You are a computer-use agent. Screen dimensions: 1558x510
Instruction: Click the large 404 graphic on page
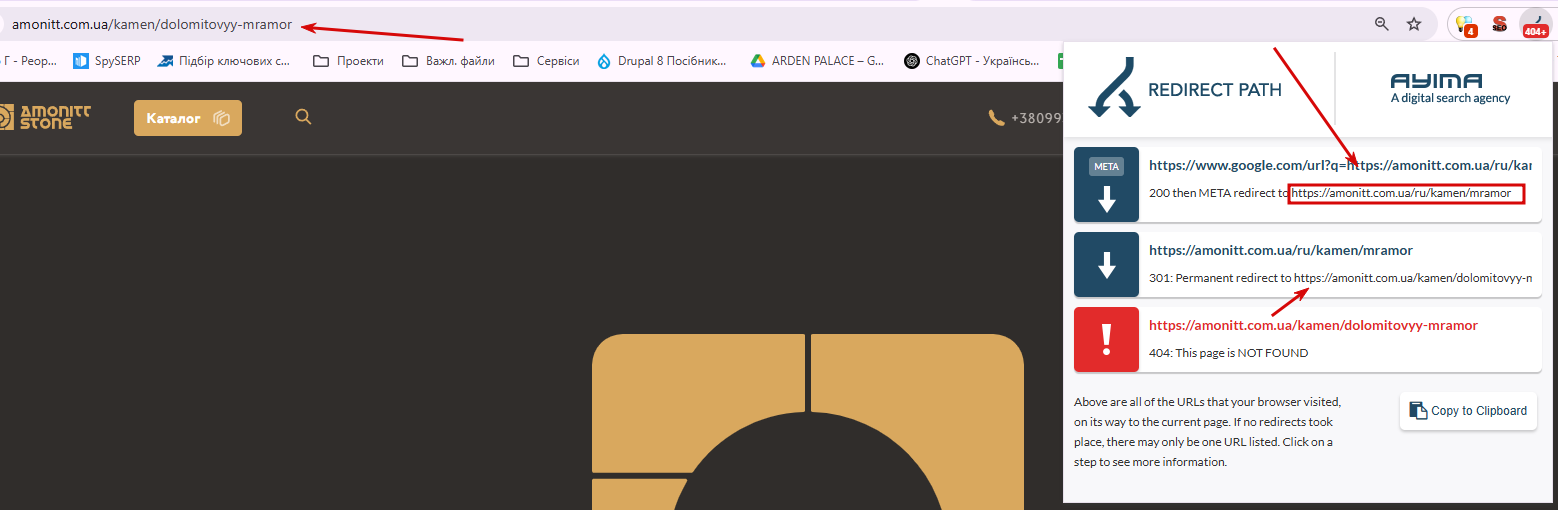pos(808,422)
